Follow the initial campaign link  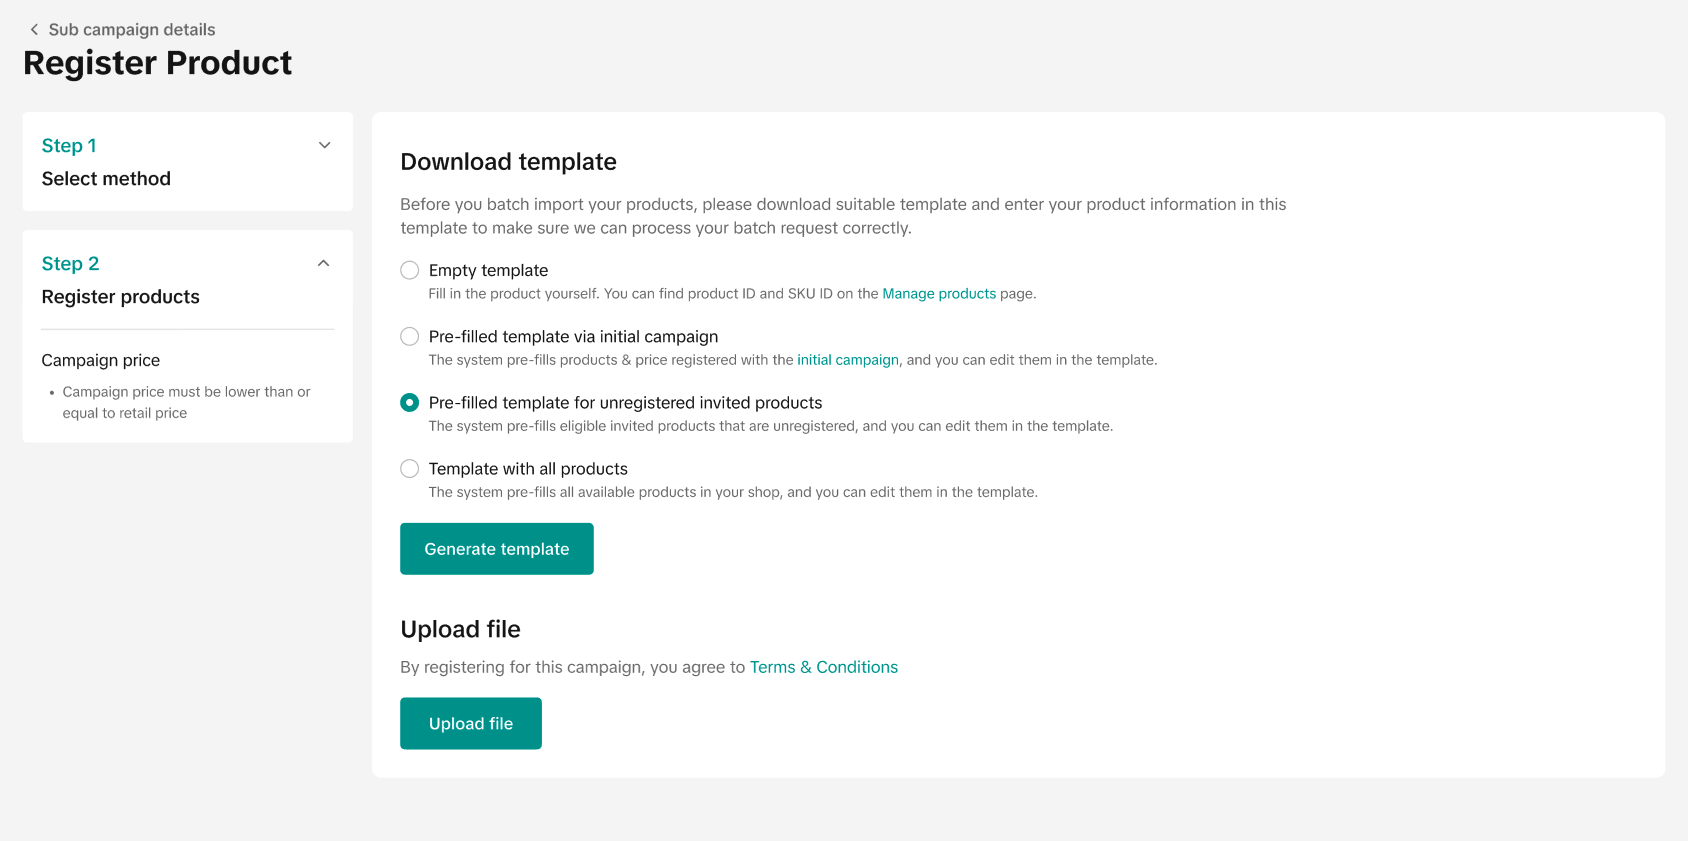point(848,360)
